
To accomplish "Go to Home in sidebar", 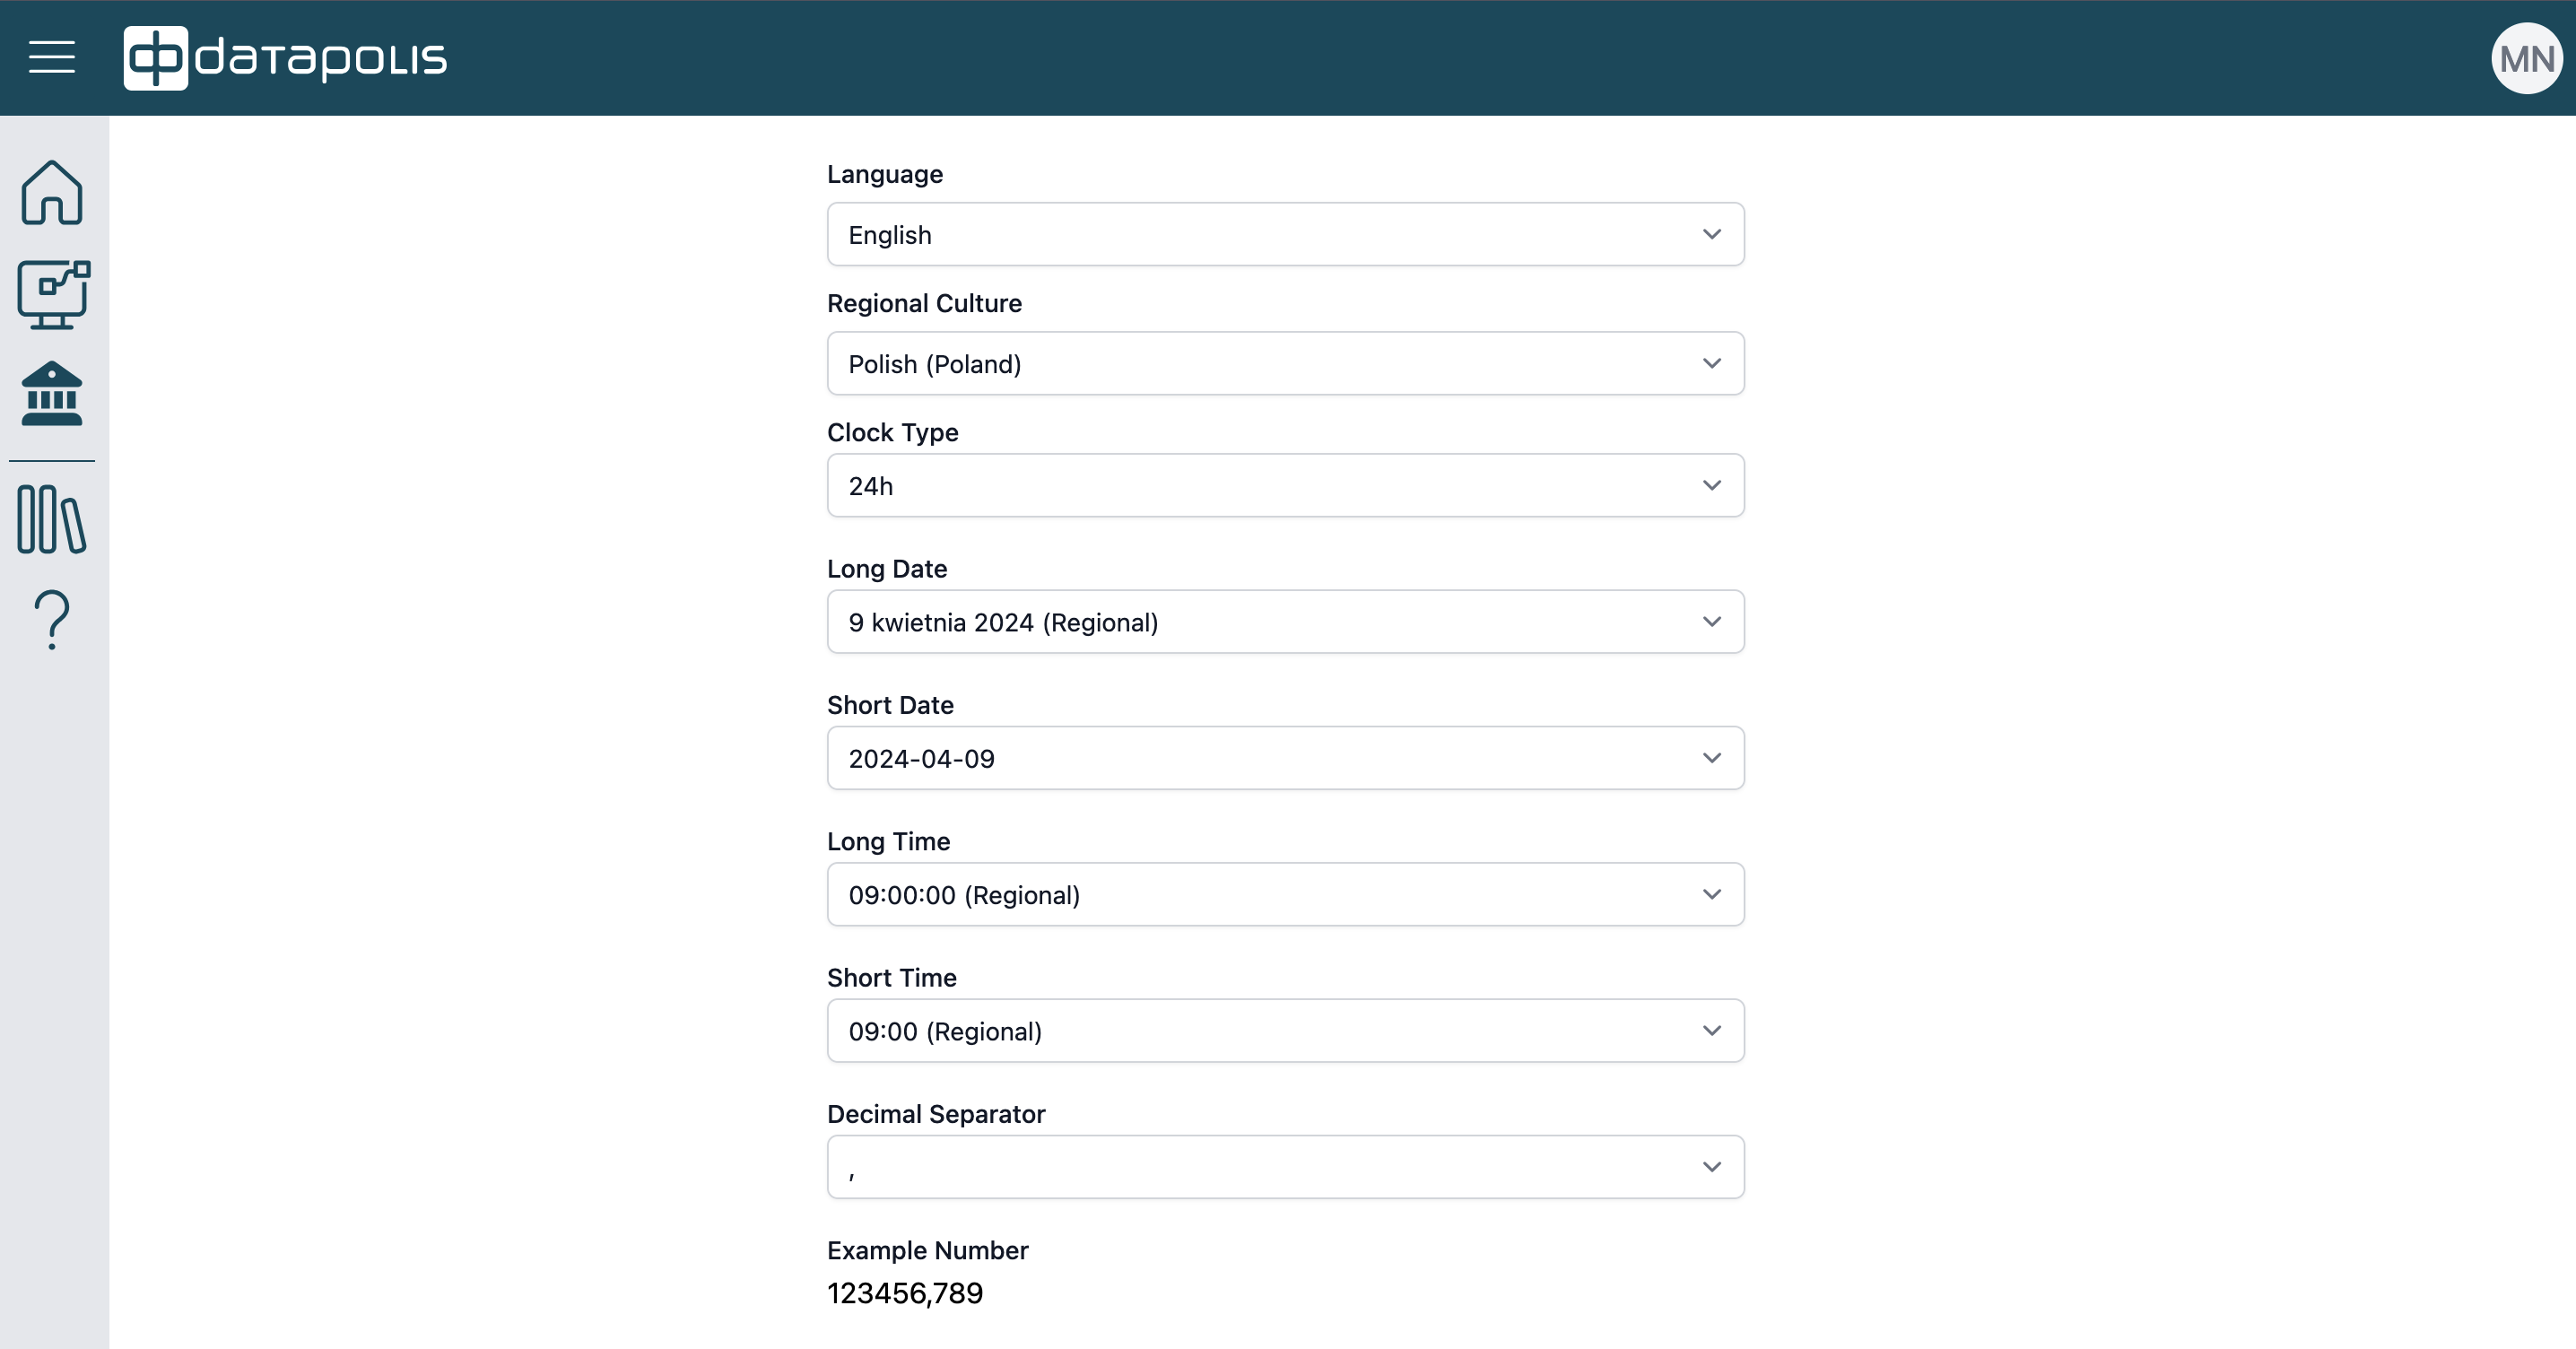I will (x=52, y=193).
